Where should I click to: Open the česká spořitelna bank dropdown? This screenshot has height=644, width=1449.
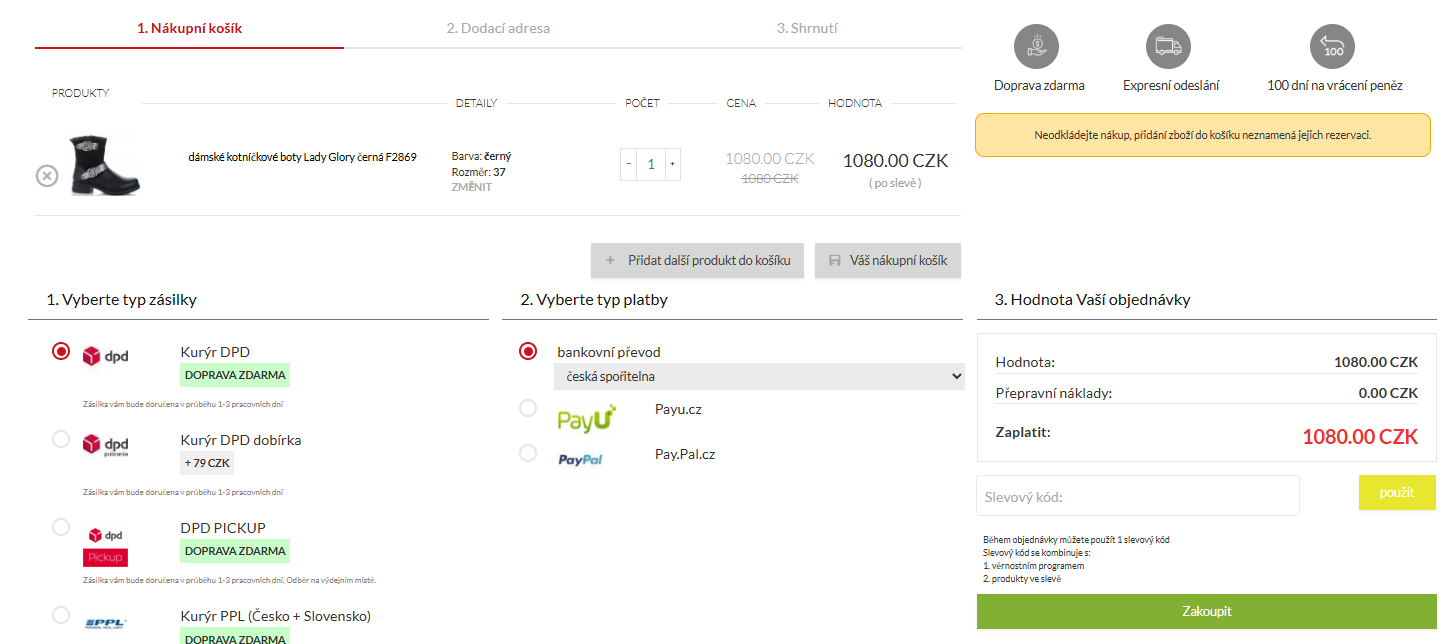758,376
